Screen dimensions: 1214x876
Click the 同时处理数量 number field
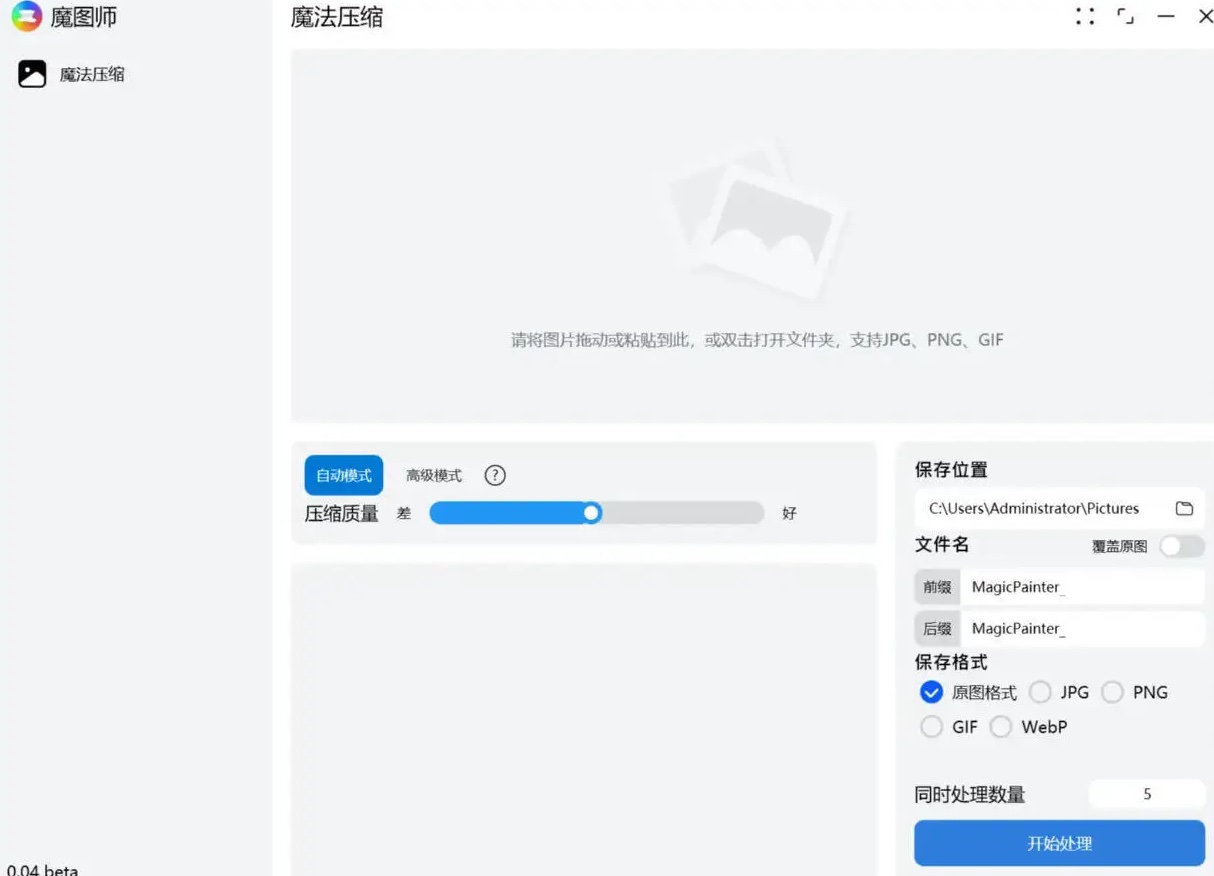tap(1146, 794)
